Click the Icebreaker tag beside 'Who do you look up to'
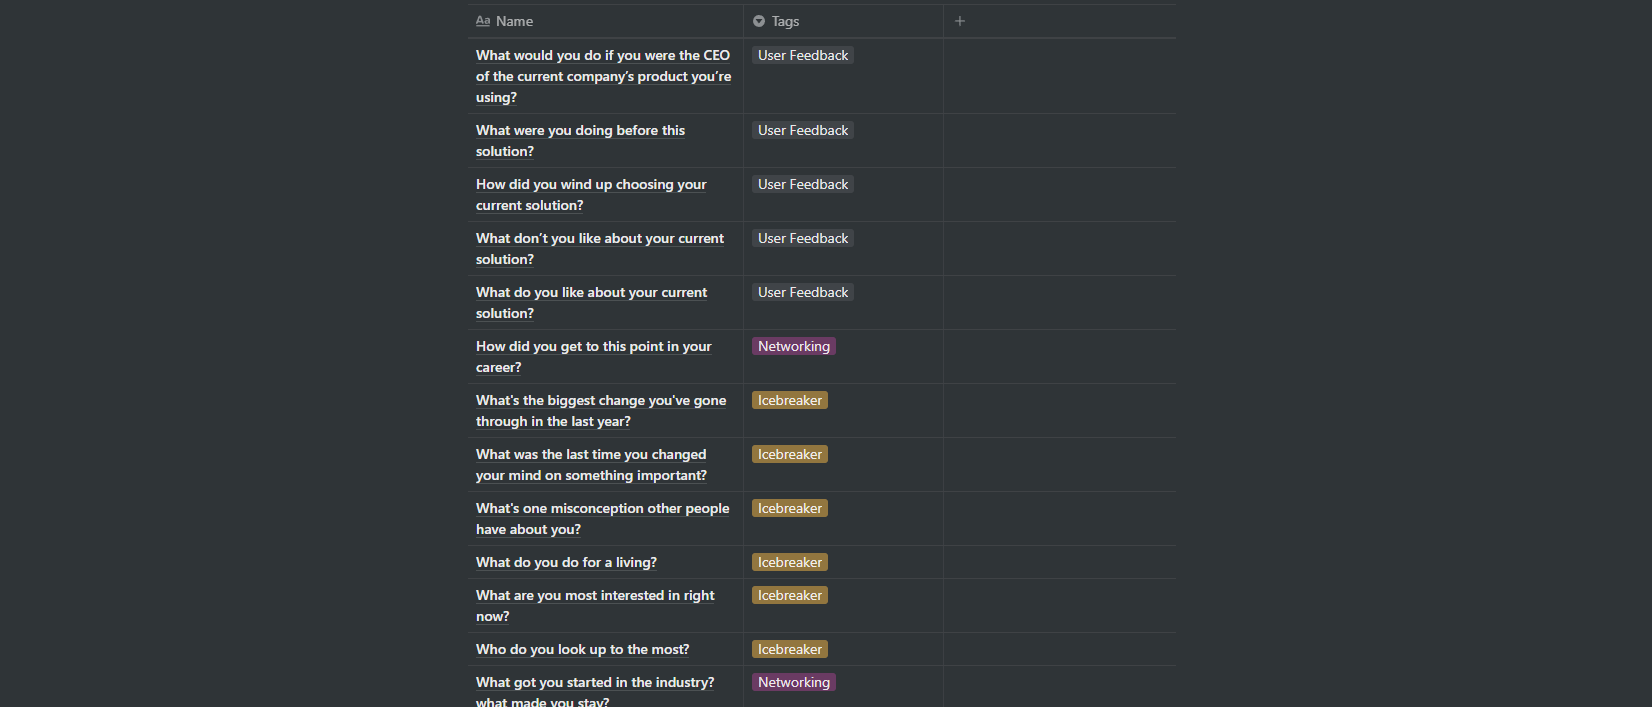1652x707 pixels. pos(789,649)
